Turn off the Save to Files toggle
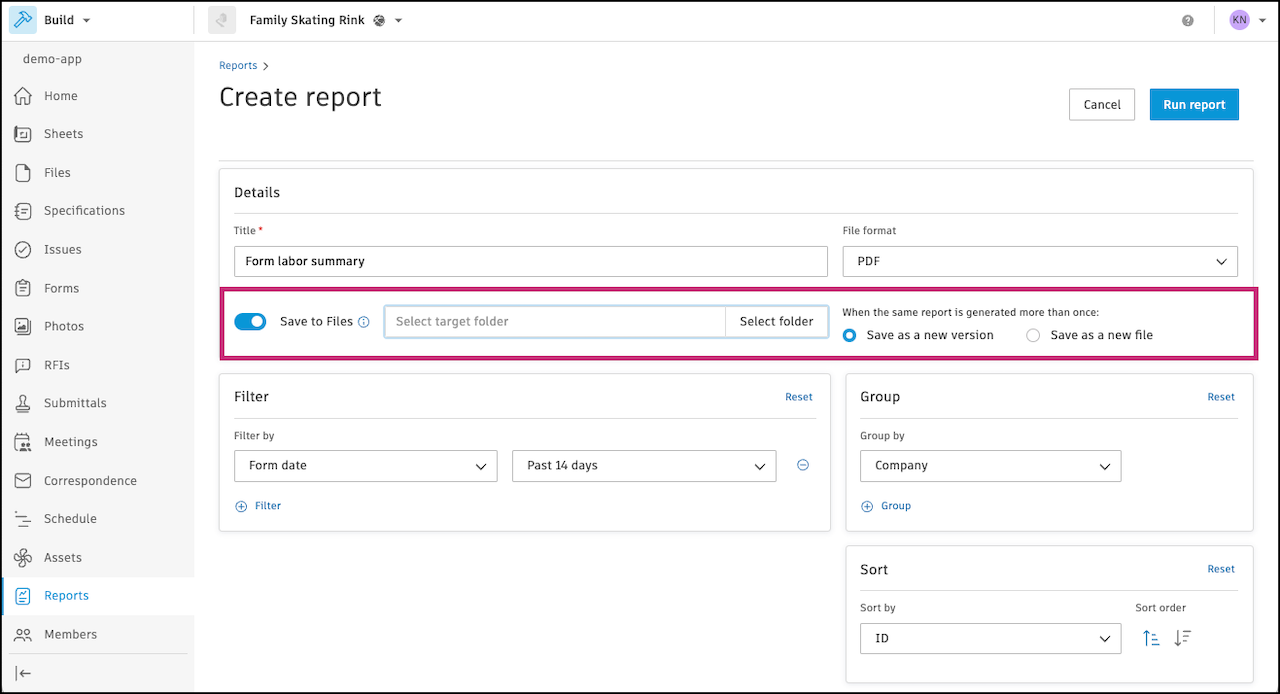 click(250, 321)
